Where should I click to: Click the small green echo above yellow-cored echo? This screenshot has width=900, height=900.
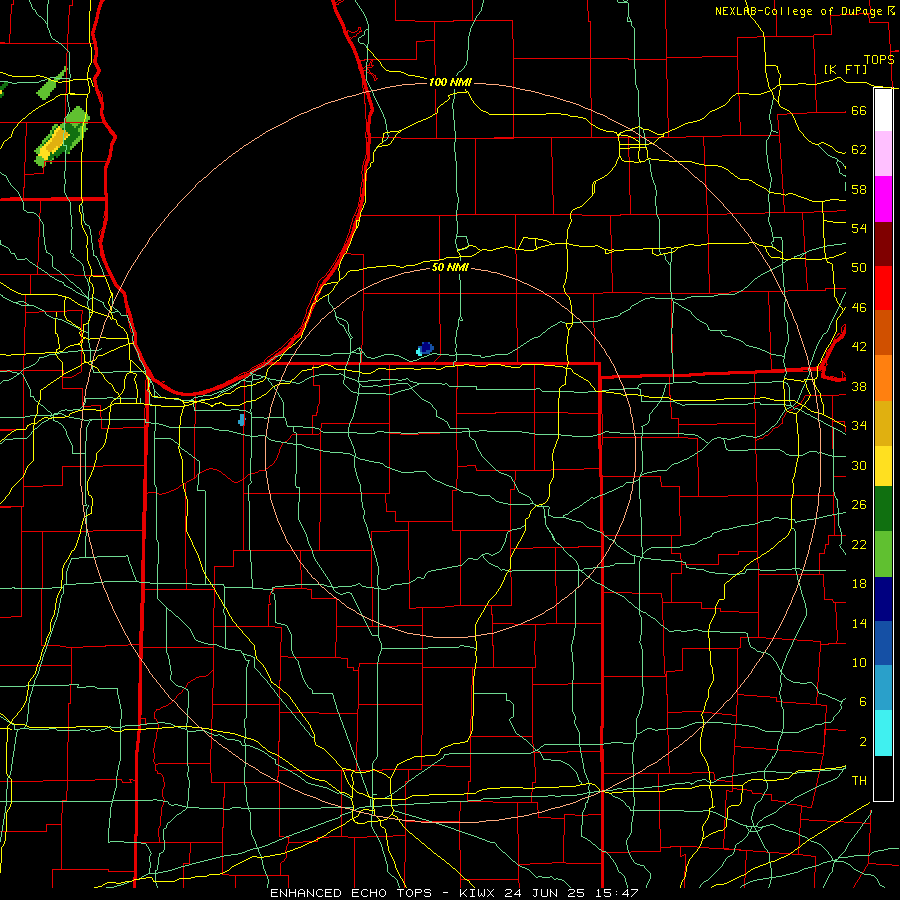pos(52,84)
